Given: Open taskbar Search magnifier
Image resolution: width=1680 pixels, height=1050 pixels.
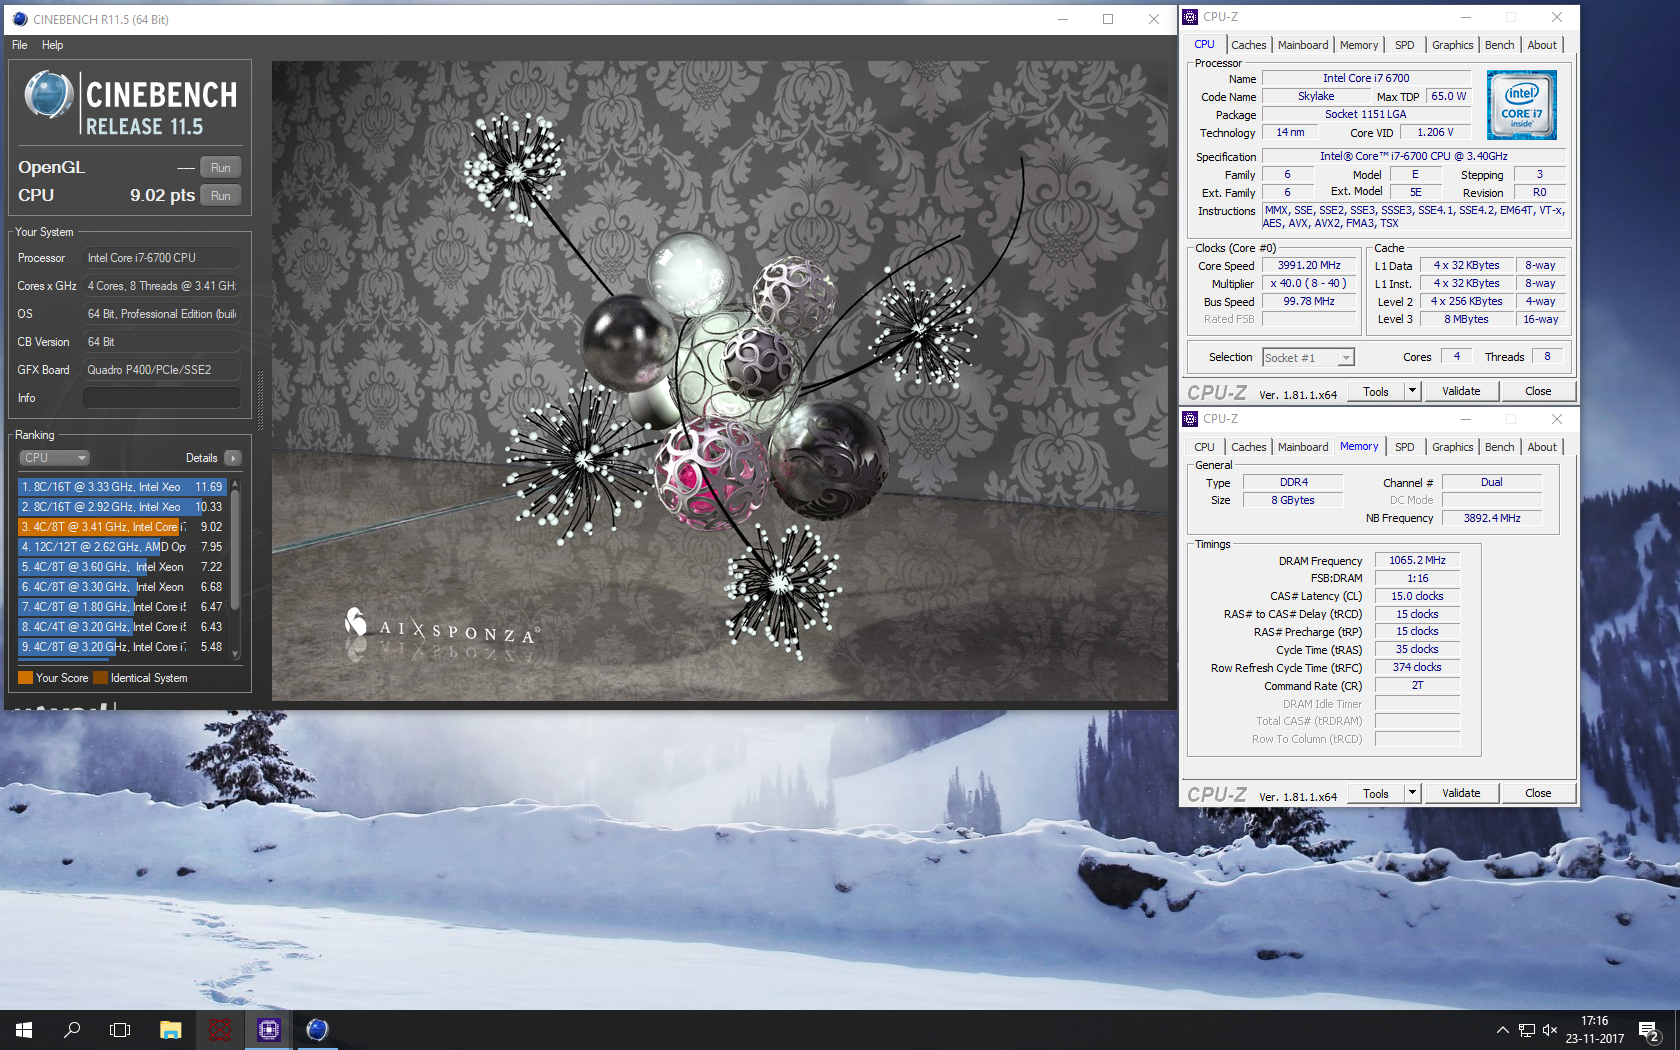Looking at the screenshot, I should [x=72, y=1030].
